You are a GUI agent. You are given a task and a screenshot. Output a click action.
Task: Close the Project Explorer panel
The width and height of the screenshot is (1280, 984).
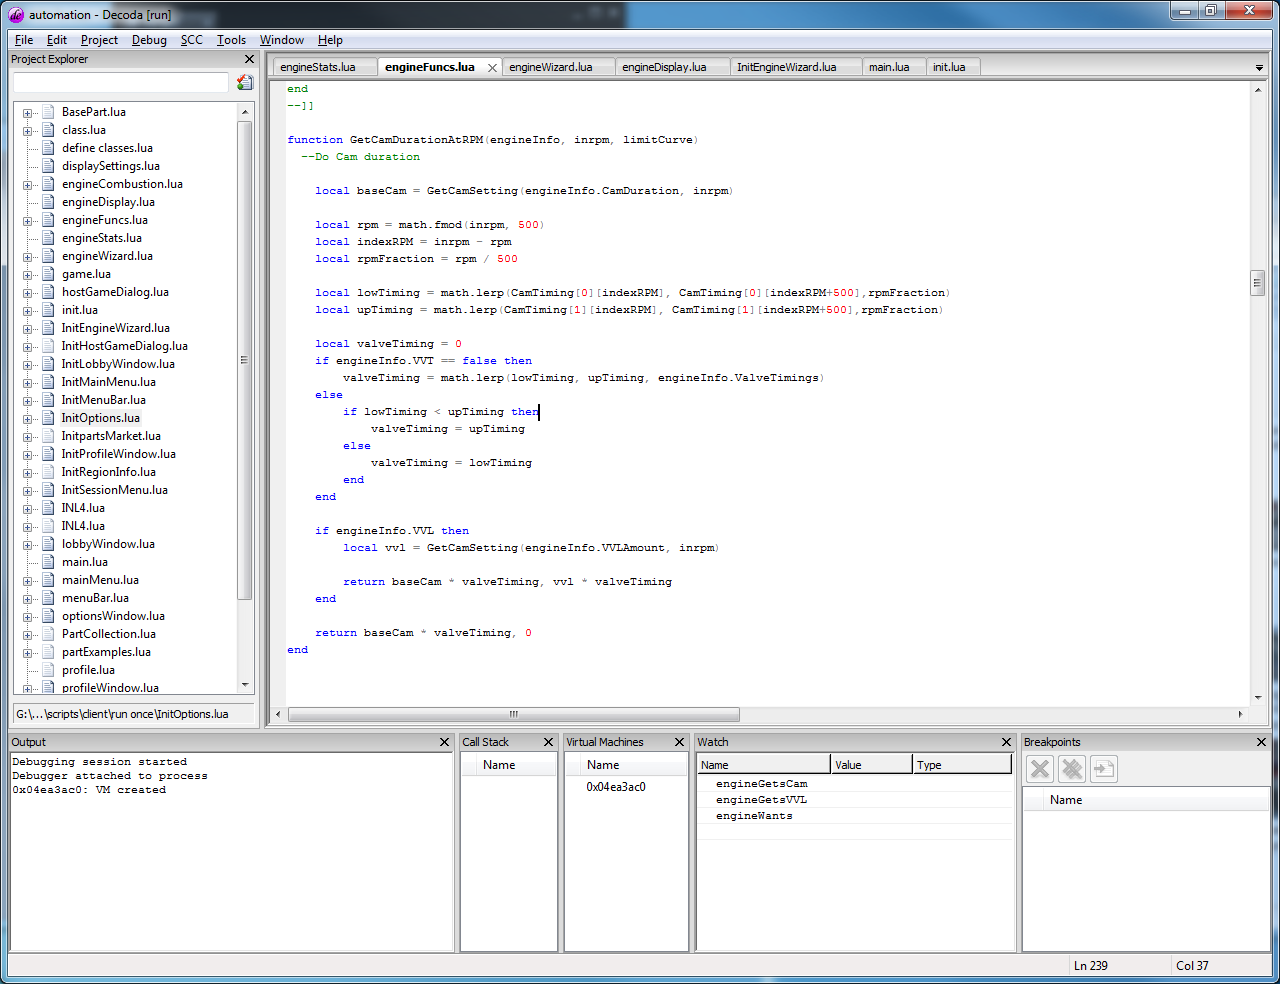click(249, 60)
